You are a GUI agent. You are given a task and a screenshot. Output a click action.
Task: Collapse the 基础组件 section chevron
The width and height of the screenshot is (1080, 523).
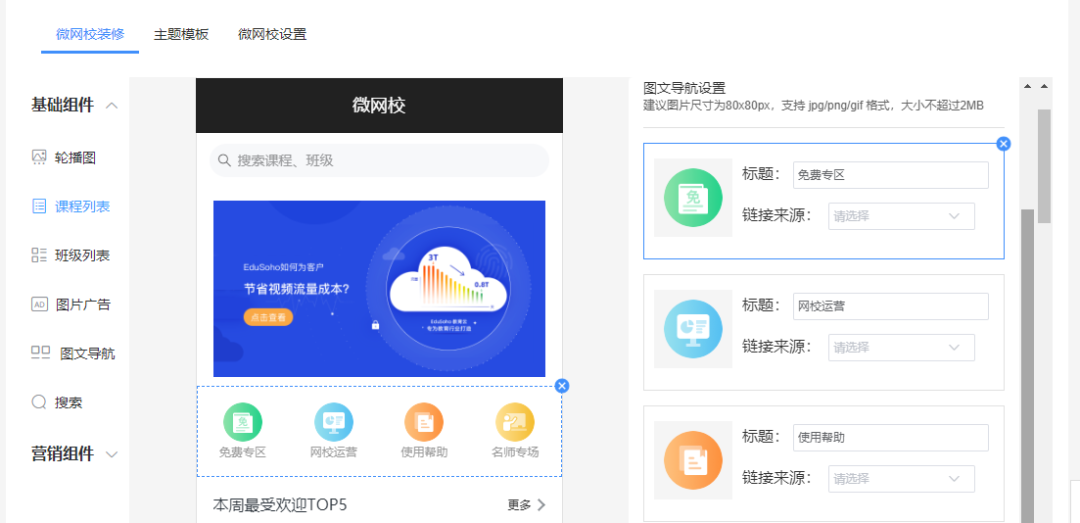click(112, 105)
